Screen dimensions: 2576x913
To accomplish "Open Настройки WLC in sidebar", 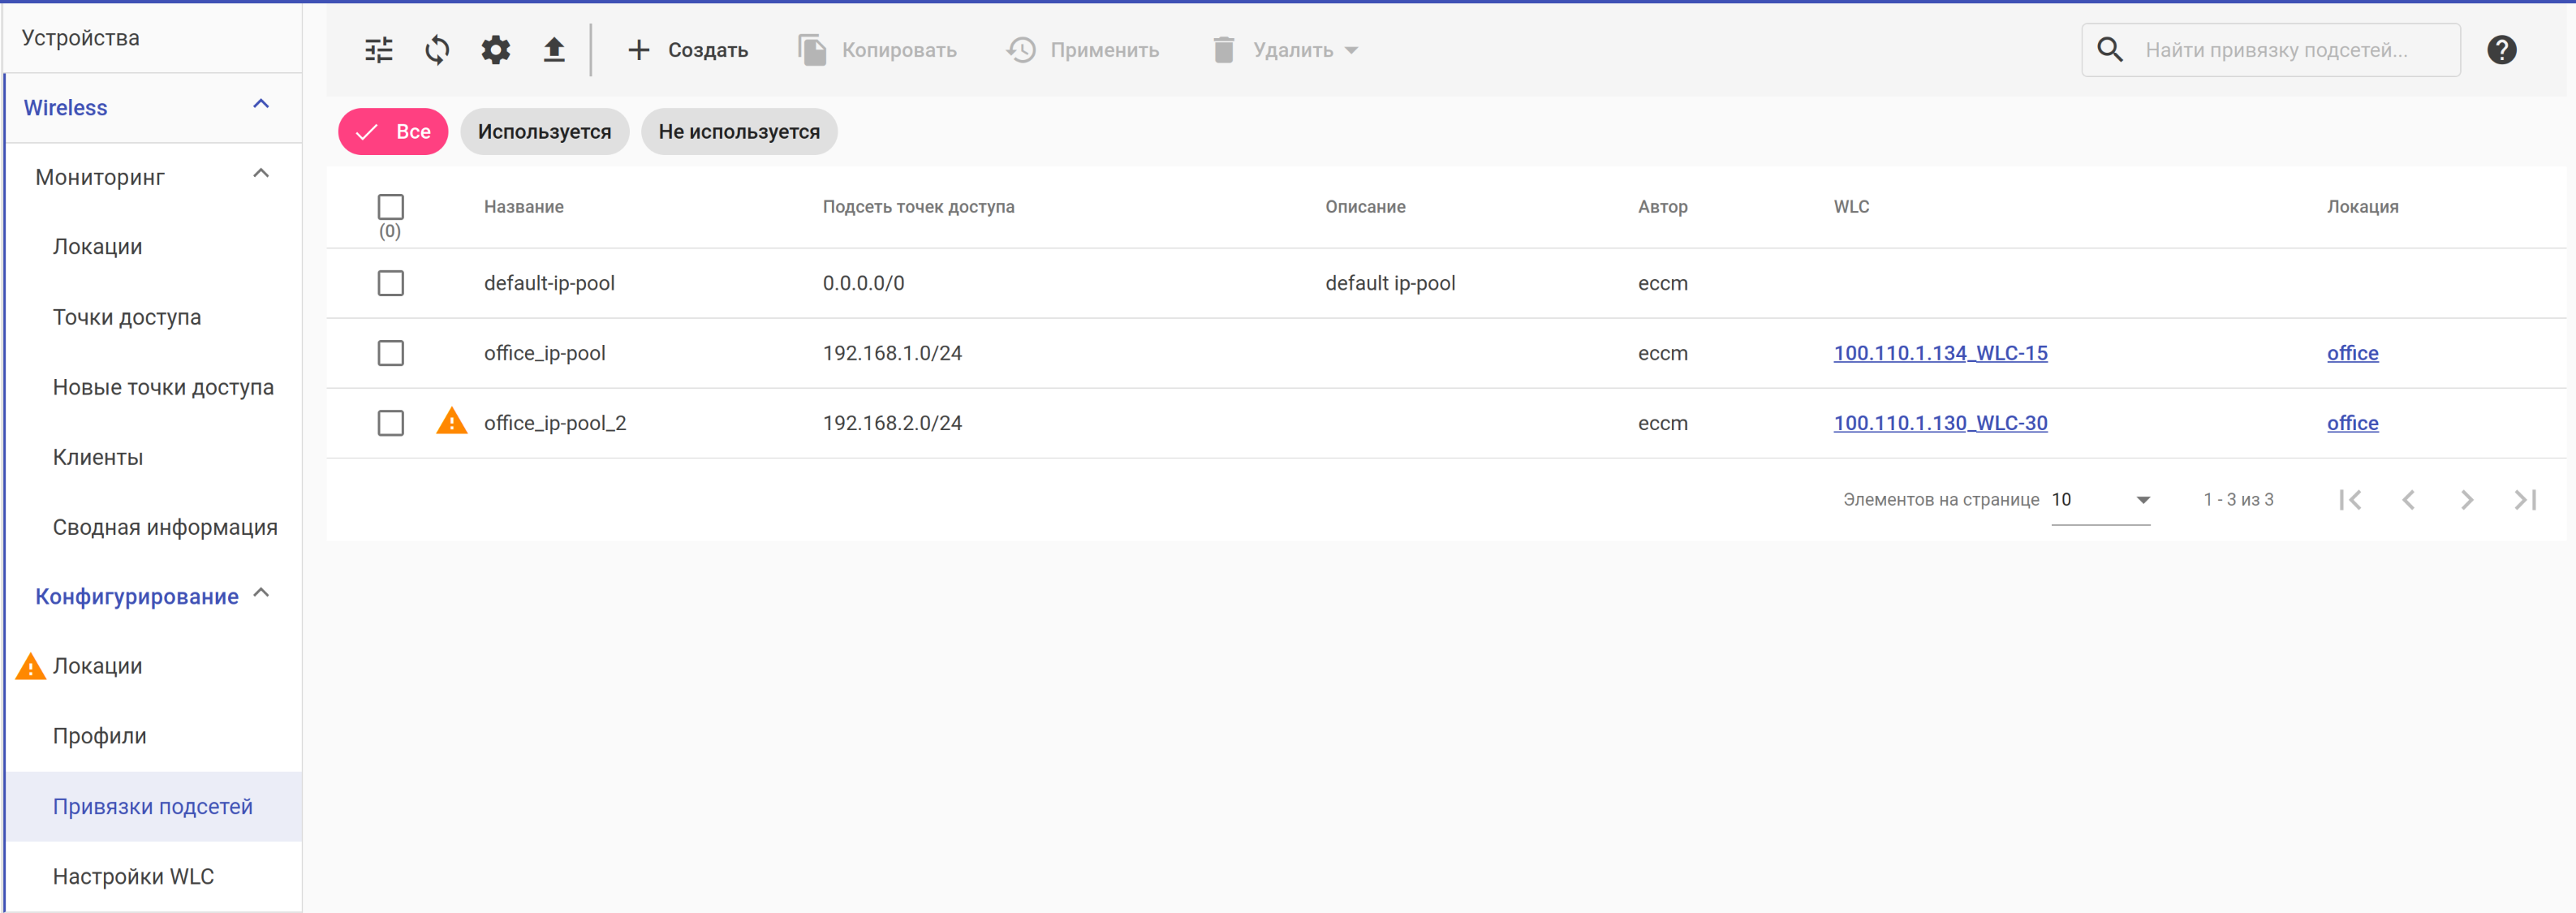I will click(133, 876).
